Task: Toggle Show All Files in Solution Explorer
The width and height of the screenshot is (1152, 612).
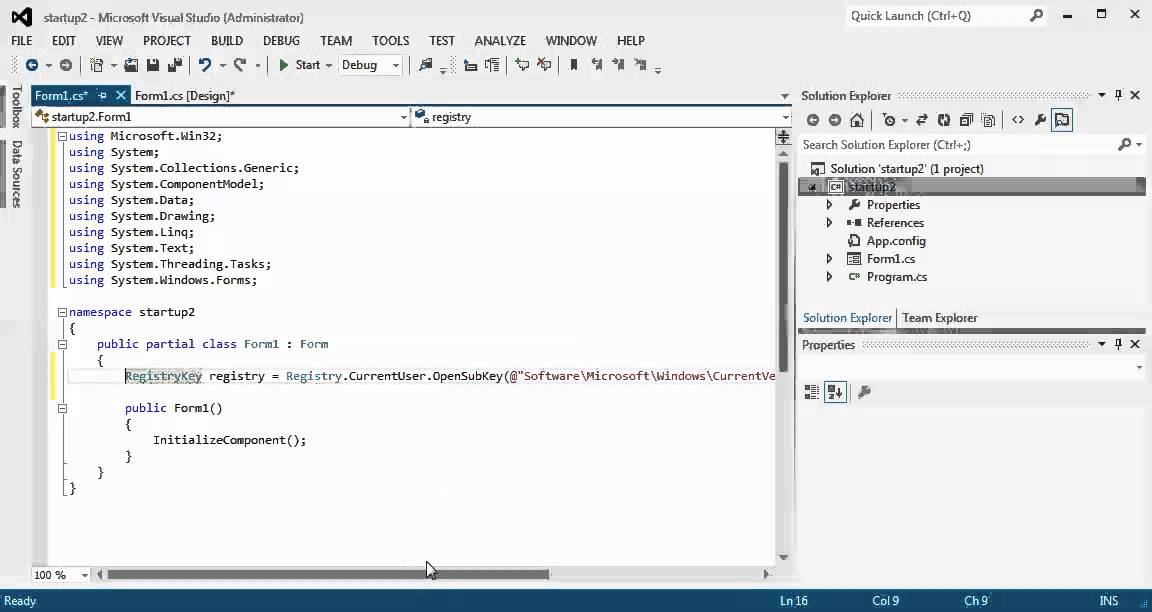Action: coord(988,120)
